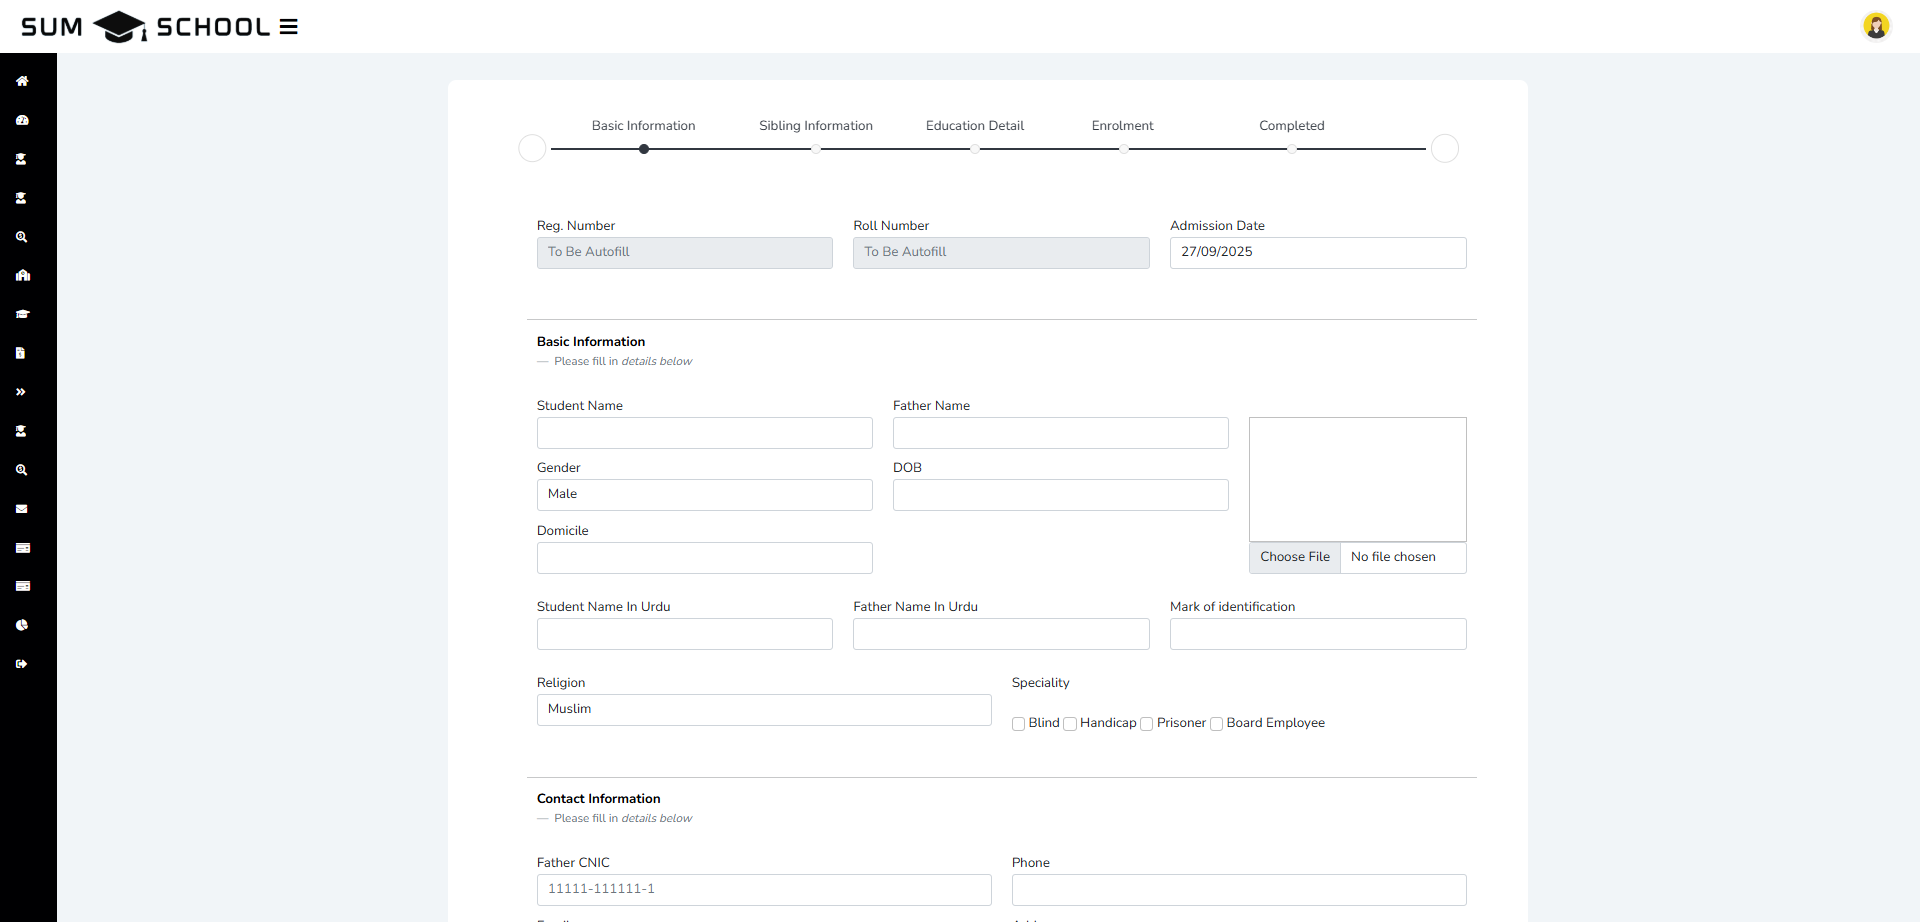Tick the Board Employee checkbox

point(1216,724)
